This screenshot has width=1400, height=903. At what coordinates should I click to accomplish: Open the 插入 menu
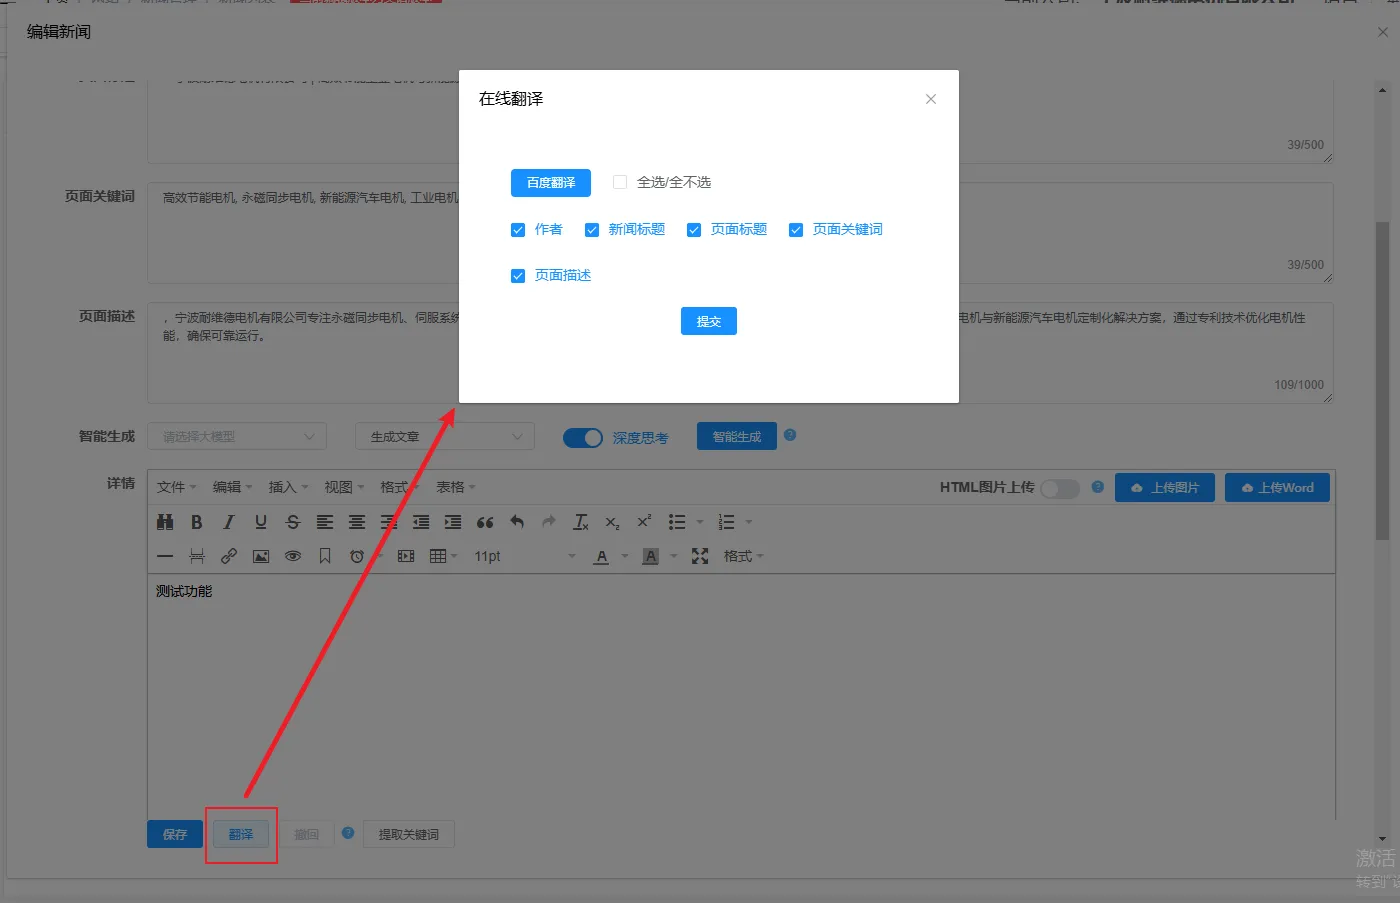tap(288, 487)
